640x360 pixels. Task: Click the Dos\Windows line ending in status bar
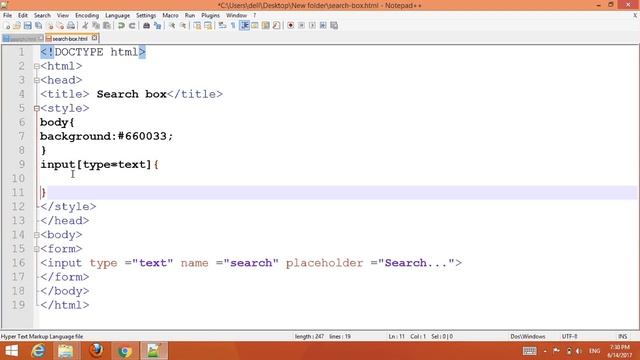[528, 337]
